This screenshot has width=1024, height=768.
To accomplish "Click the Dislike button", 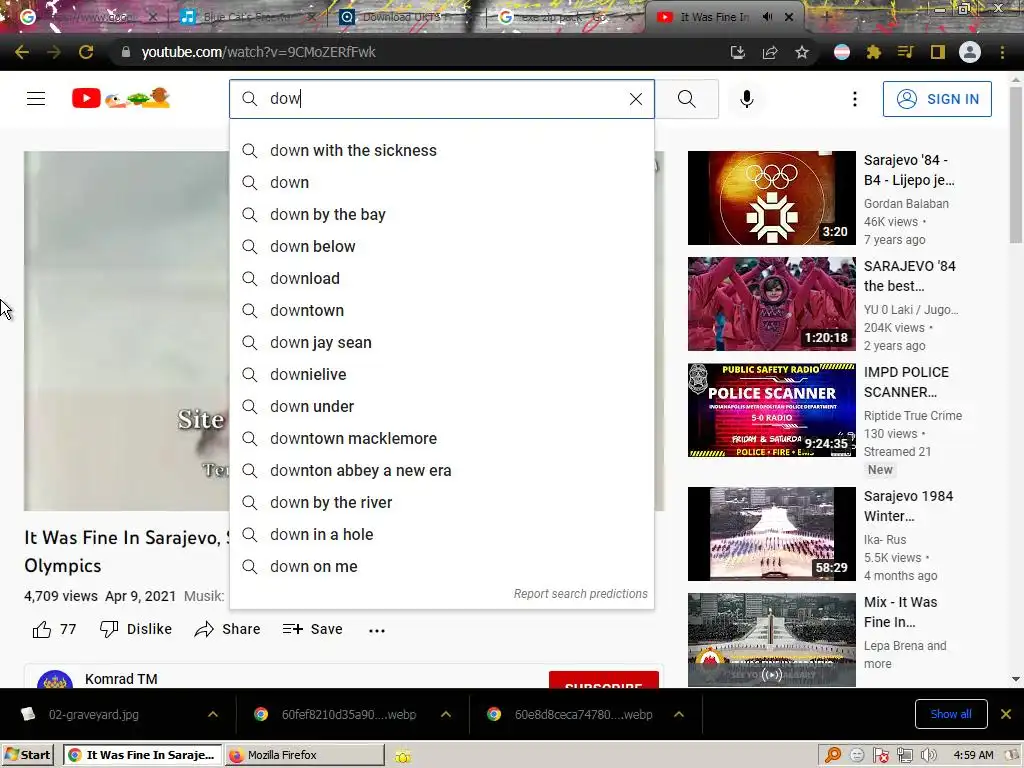I will click(136, 630).
